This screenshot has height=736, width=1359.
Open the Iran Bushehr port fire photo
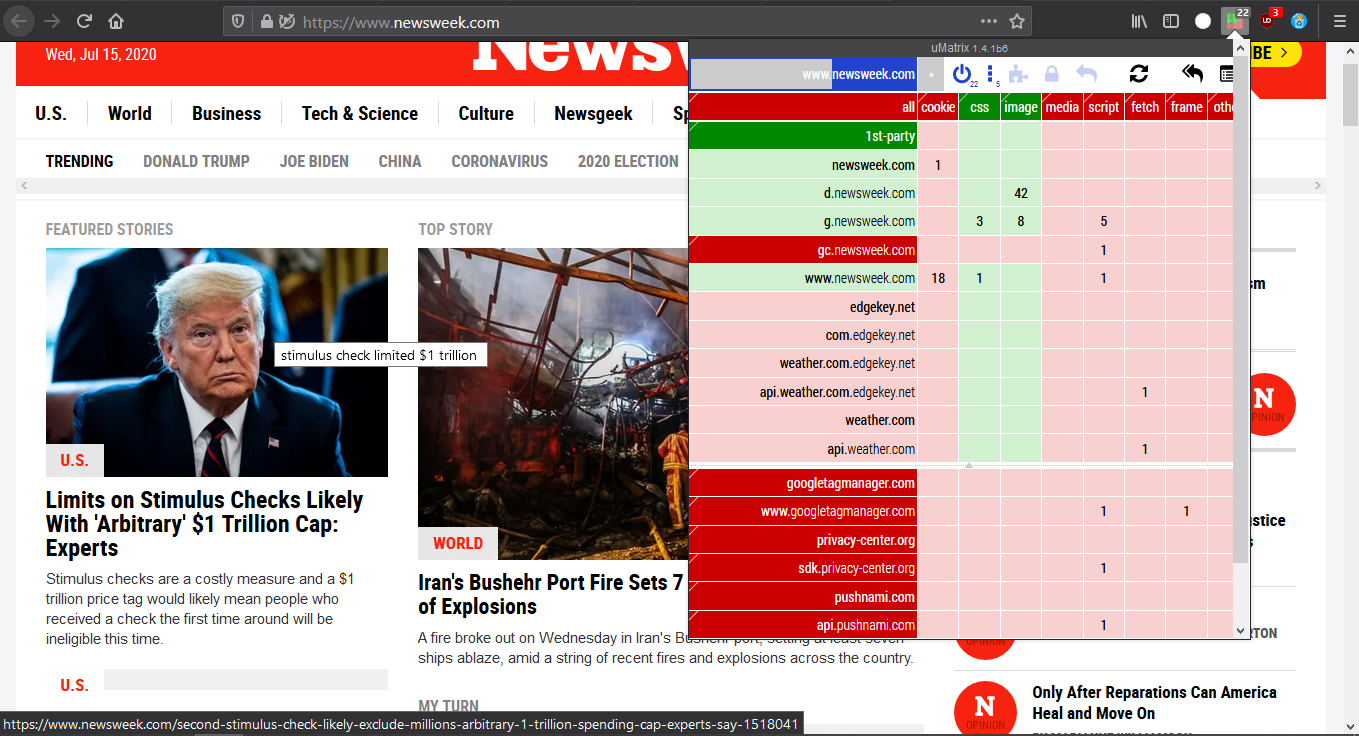pos(553,404)
